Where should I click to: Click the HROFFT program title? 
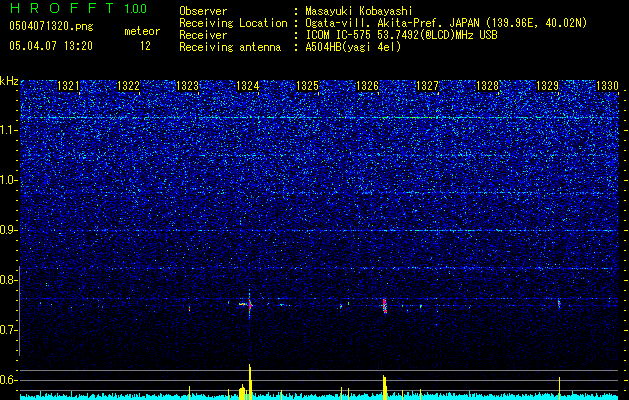62,8
